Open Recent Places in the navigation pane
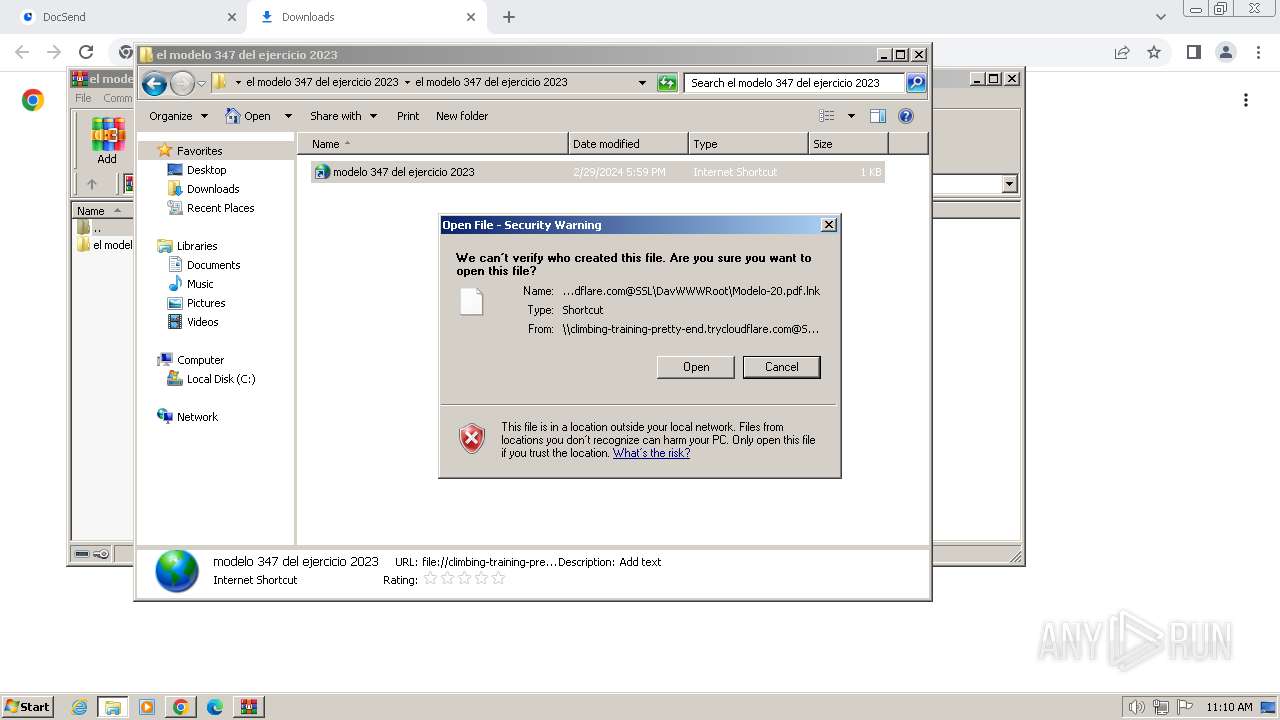 (220, 208)
